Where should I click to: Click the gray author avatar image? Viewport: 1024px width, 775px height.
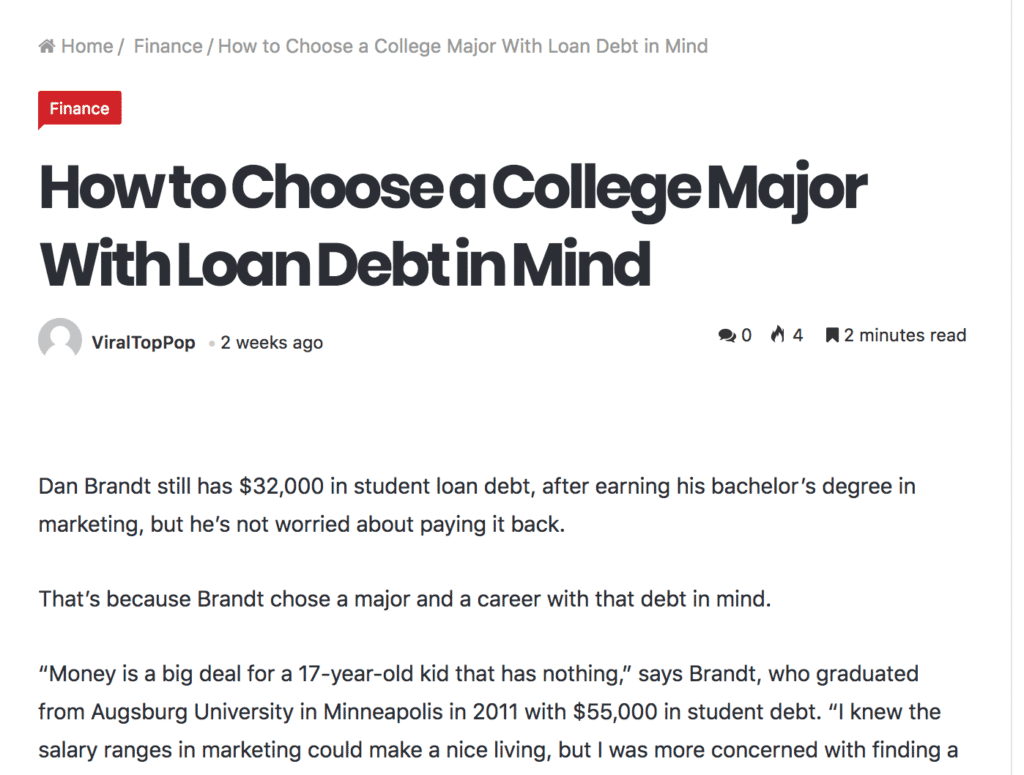[60, 340]
